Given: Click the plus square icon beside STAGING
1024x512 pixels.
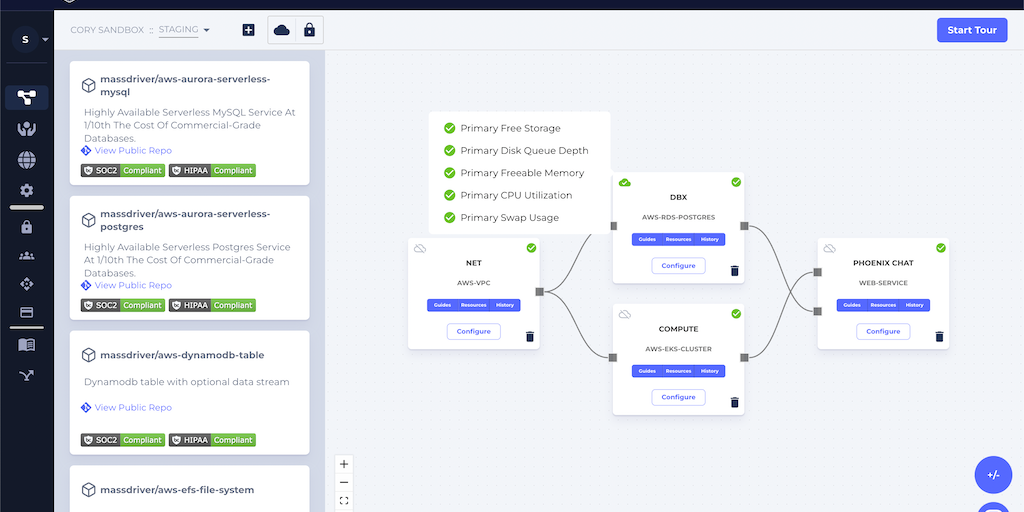Looking at the screenshot, I should [x=249, y=30].
